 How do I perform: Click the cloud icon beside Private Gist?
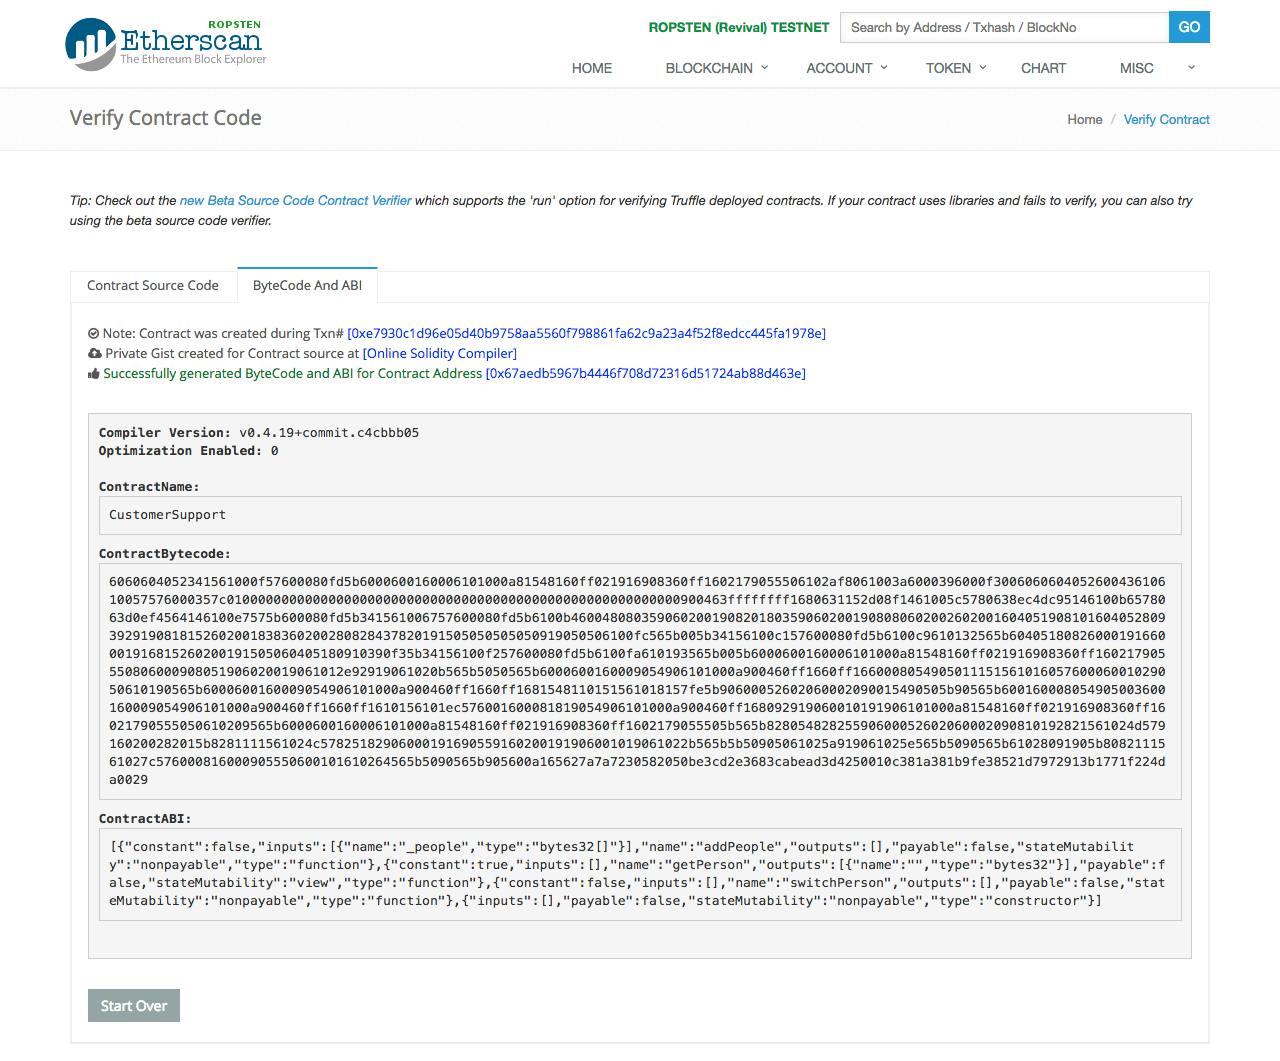[94, 353]
